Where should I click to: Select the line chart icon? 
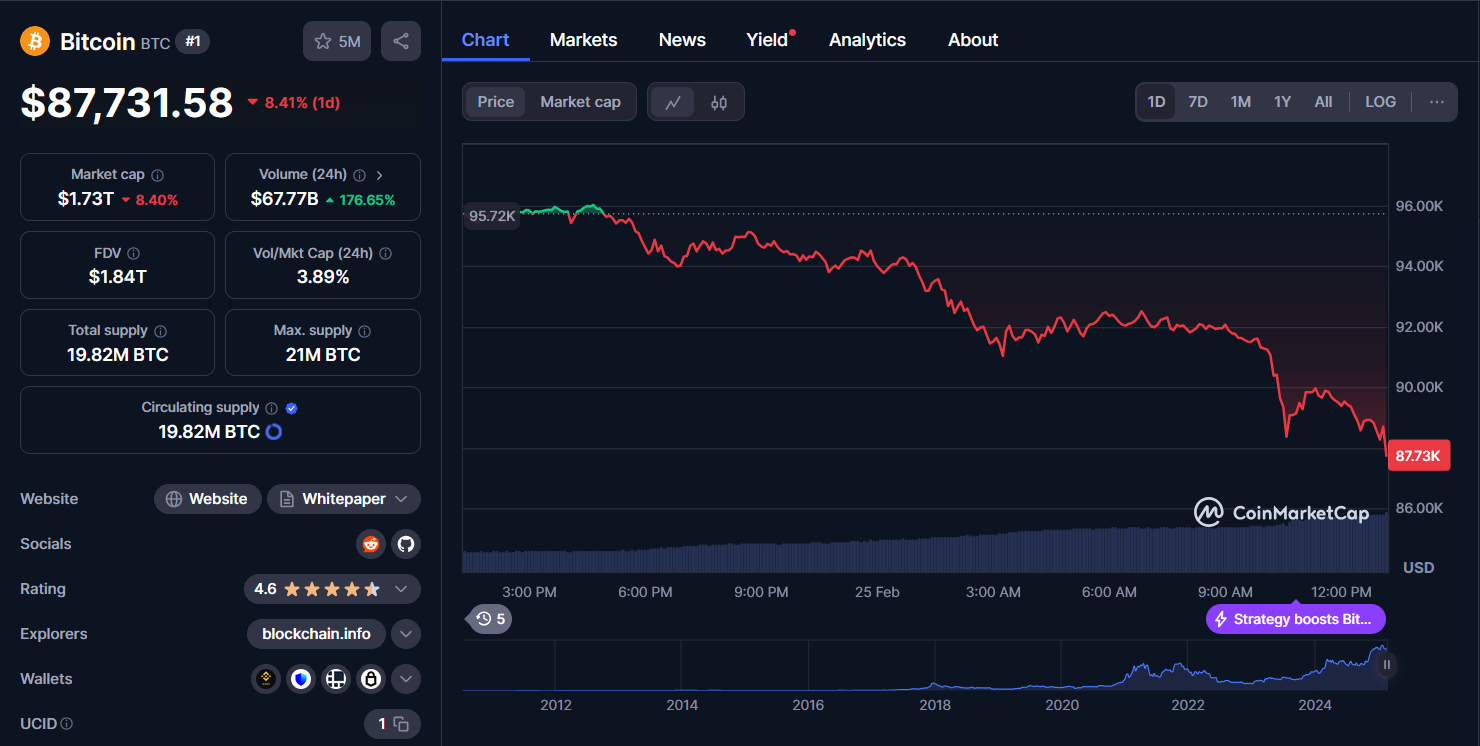[672, 101]
